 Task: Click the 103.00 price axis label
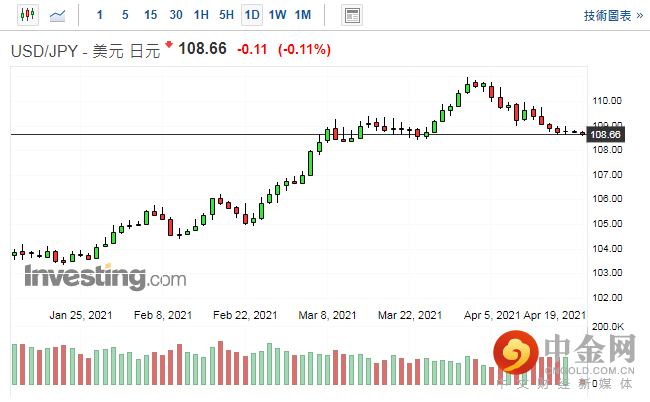coord(607,273)
